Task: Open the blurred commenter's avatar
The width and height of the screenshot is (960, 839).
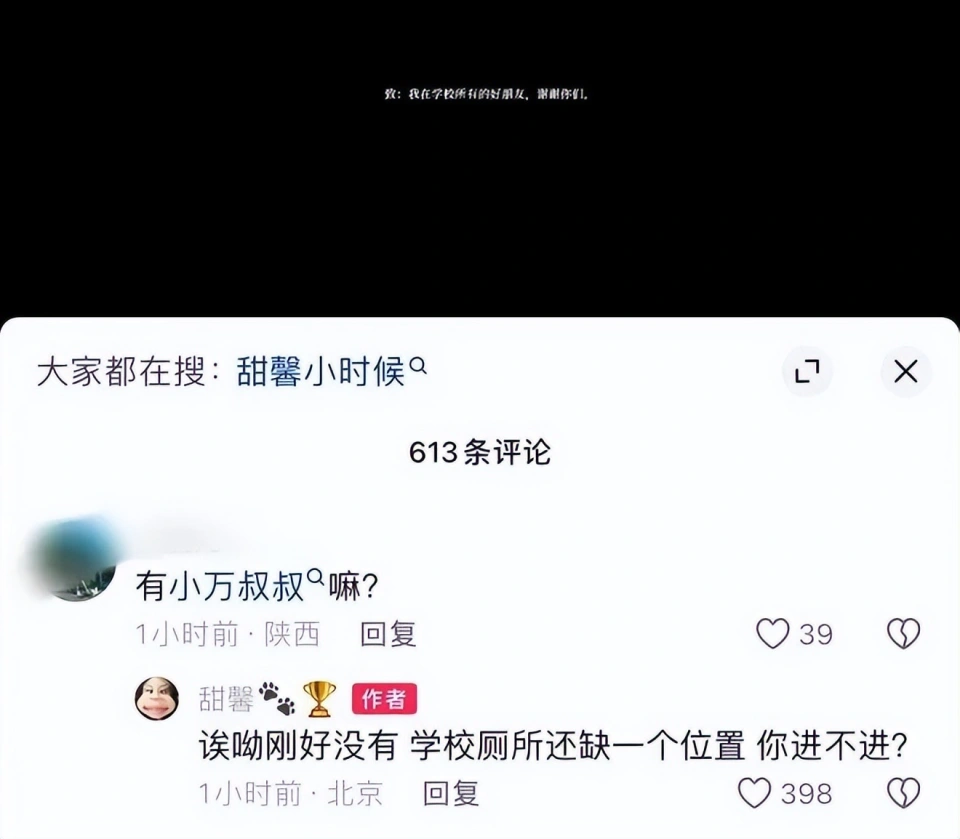Action: point(76,560)
